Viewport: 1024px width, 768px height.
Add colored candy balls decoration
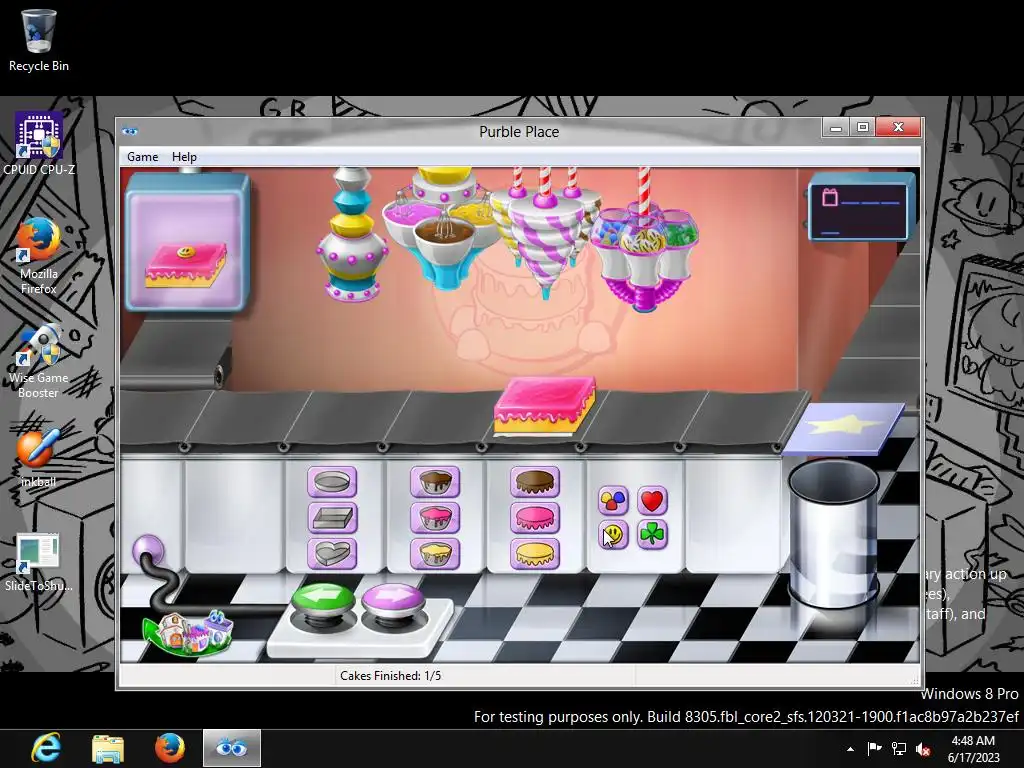[613, 500]
